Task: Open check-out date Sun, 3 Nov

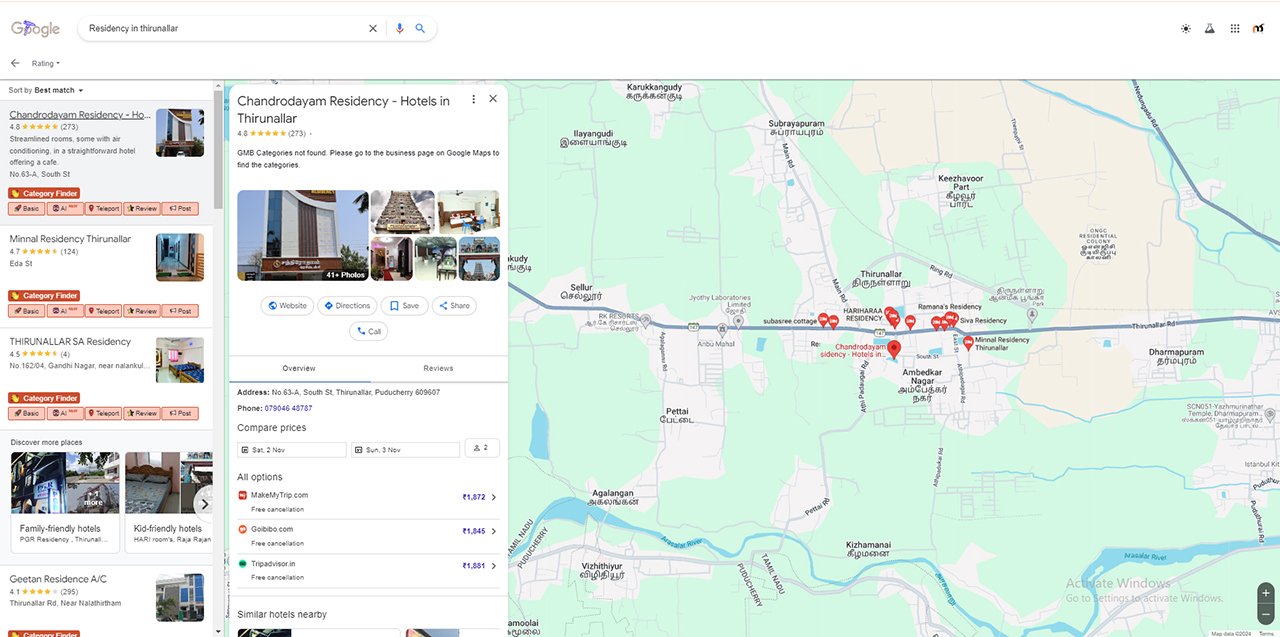Action: coord(406,450)
